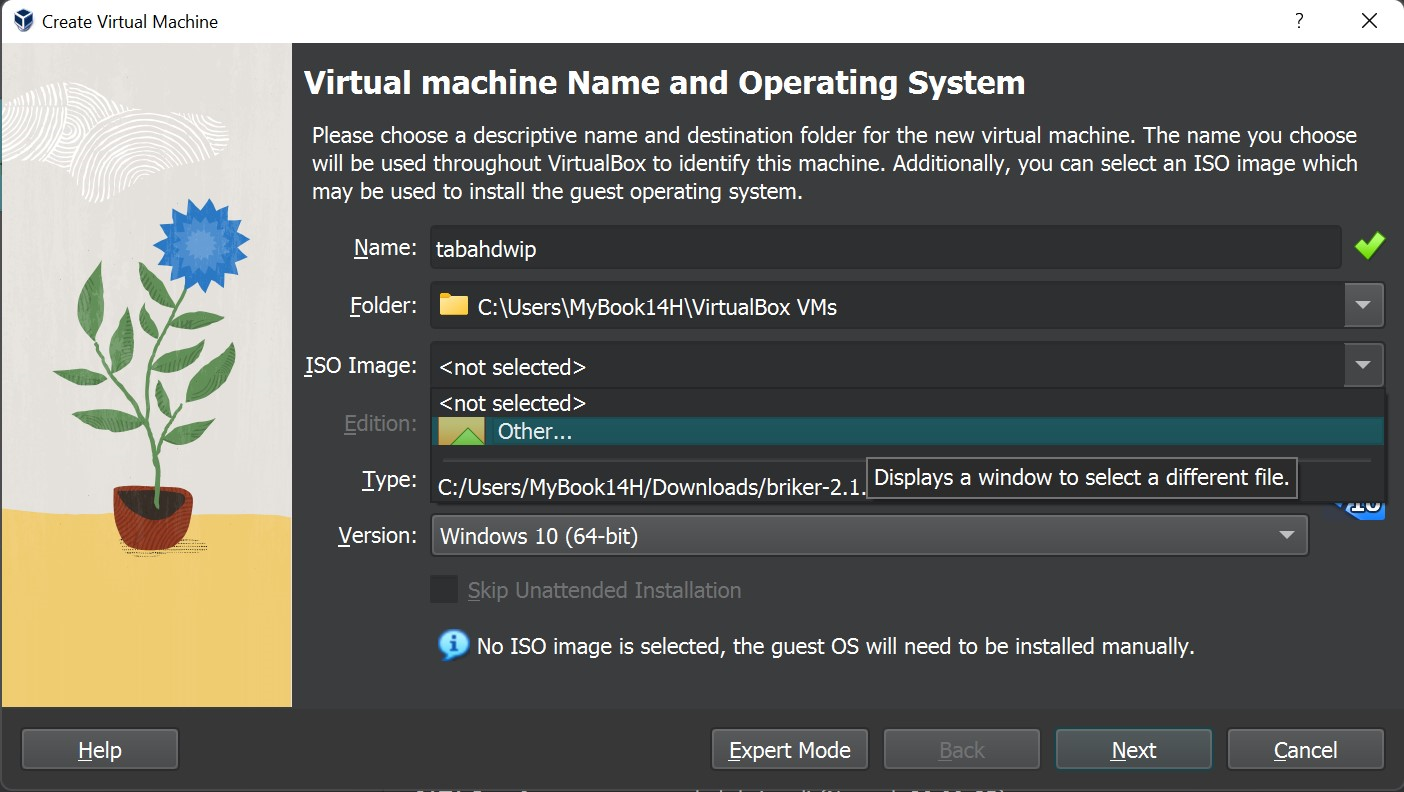Edit the Name field containing tabahdwip
This screenshot has height=792, width=1404.
pyautogui.click(x=886, y=248)
